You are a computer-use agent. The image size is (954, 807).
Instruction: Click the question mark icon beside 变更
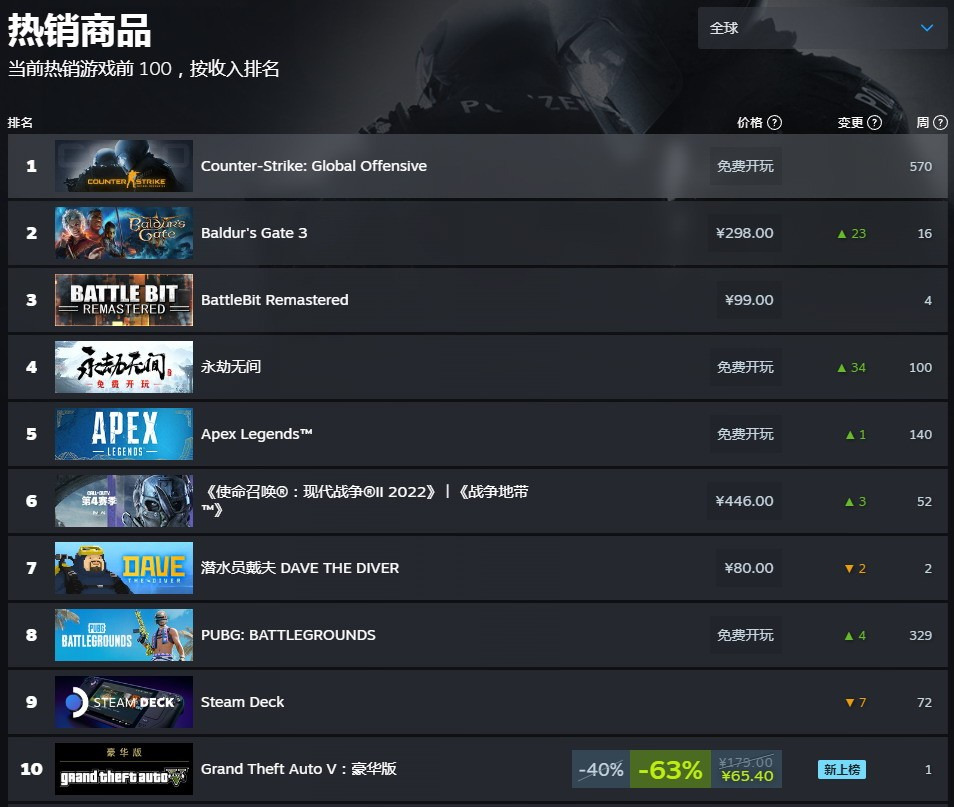coord(874,122)
